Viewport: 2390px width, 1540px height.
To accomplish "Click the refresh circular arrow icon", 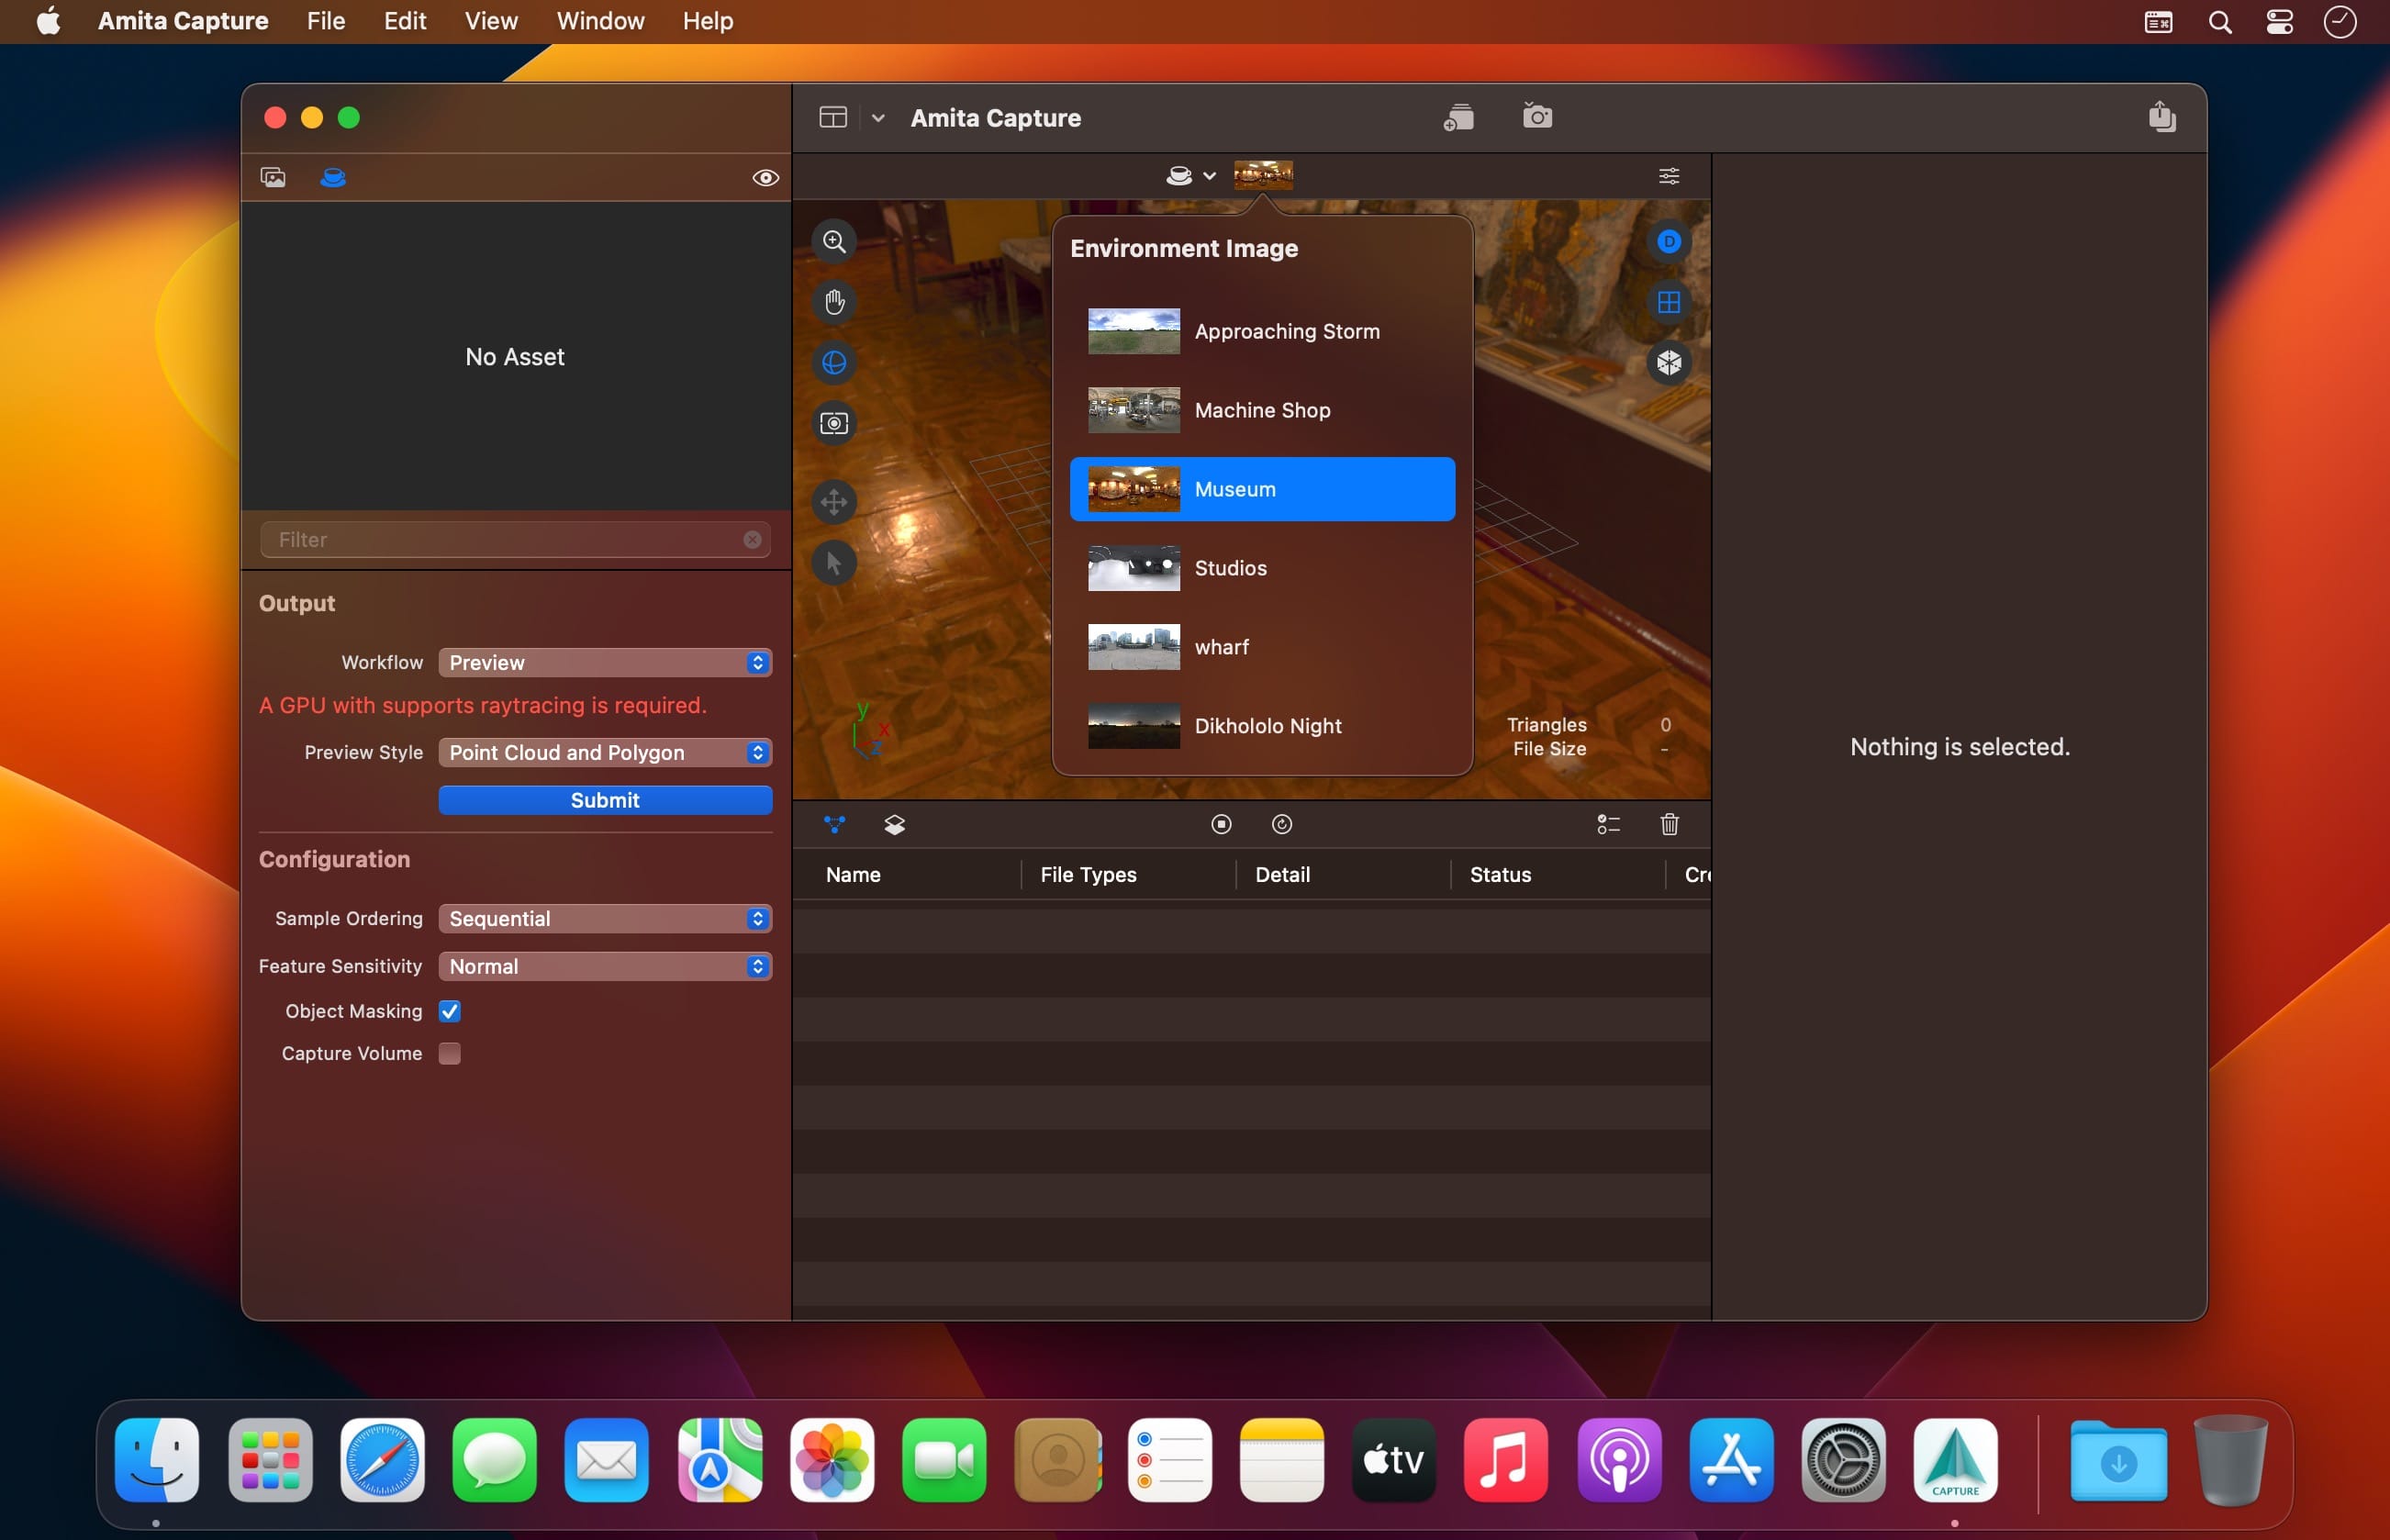I will [x=1282, y=824].
